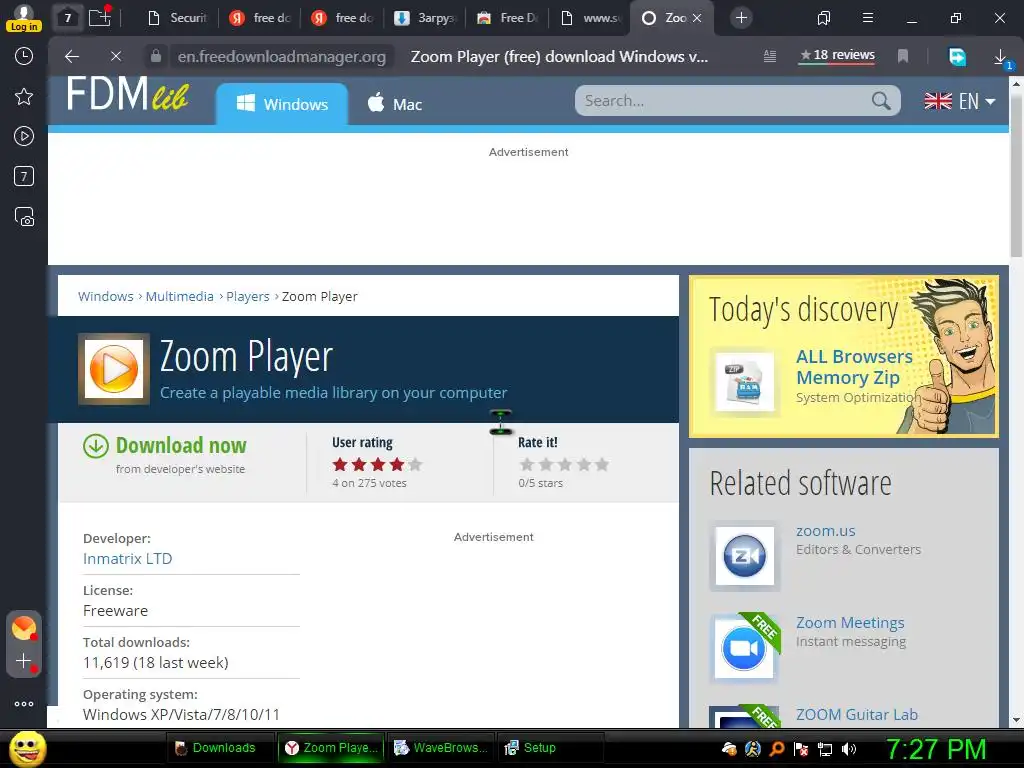Screen dimensions: 1024x768
Task: Go back with the arrow button
Action: click(72, 57)
